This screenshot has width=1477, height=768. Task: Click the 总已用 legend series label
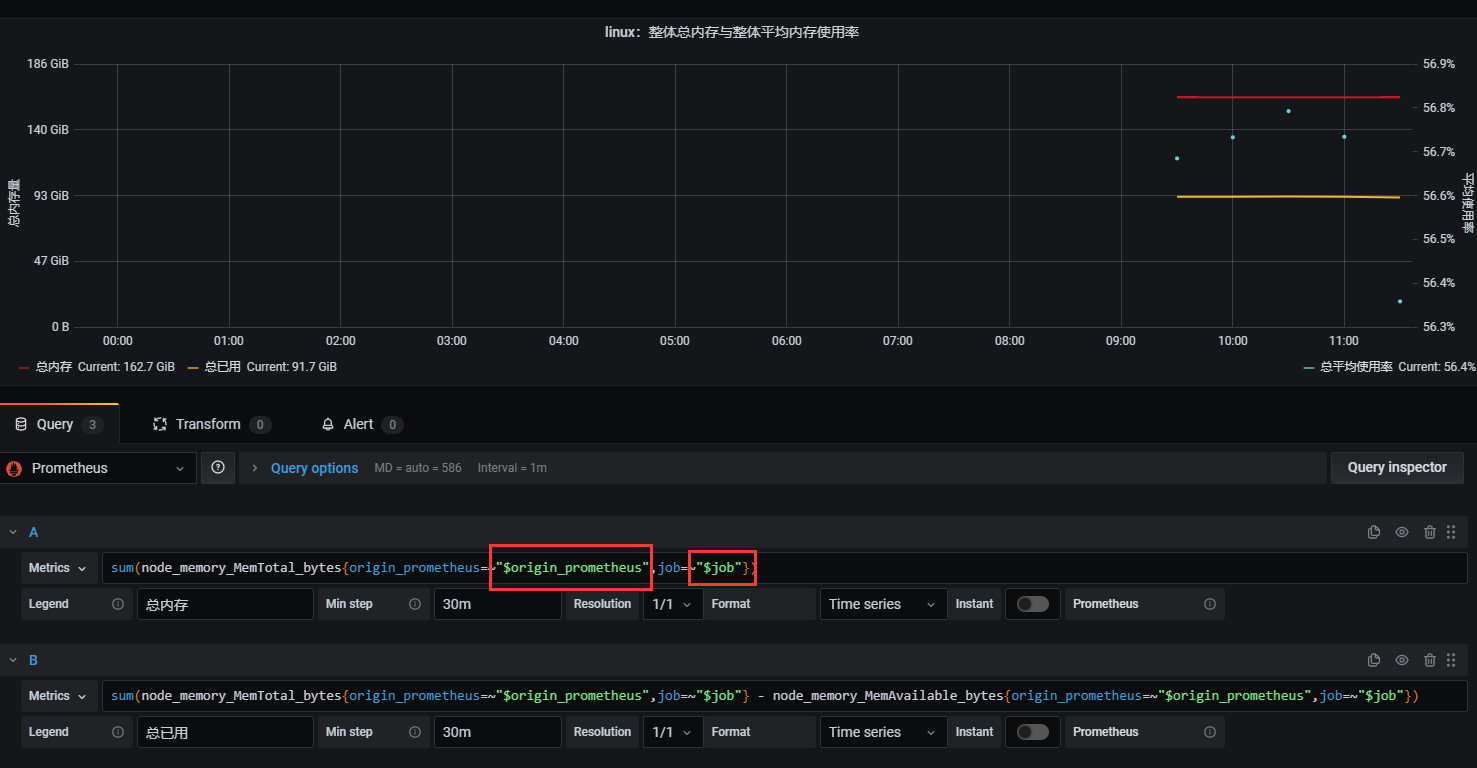pos(223,367)
